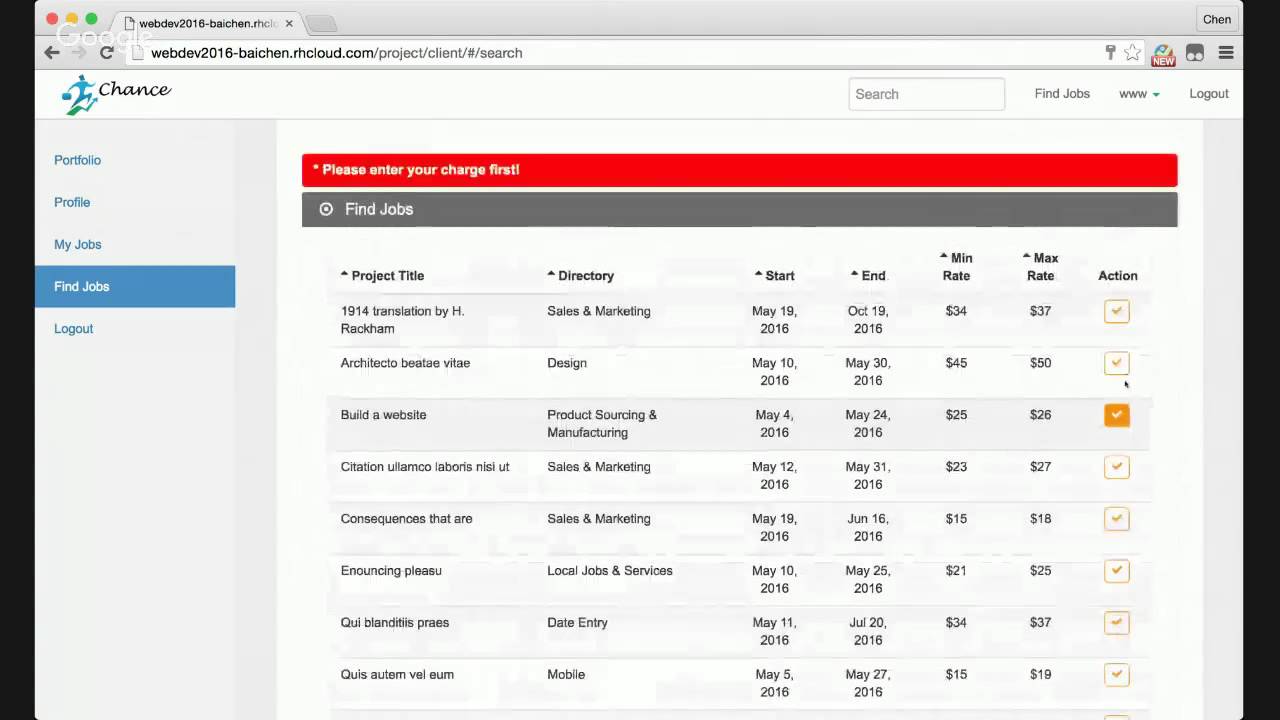
Task: Sort by Project Title column
Action: pos(382,276)
